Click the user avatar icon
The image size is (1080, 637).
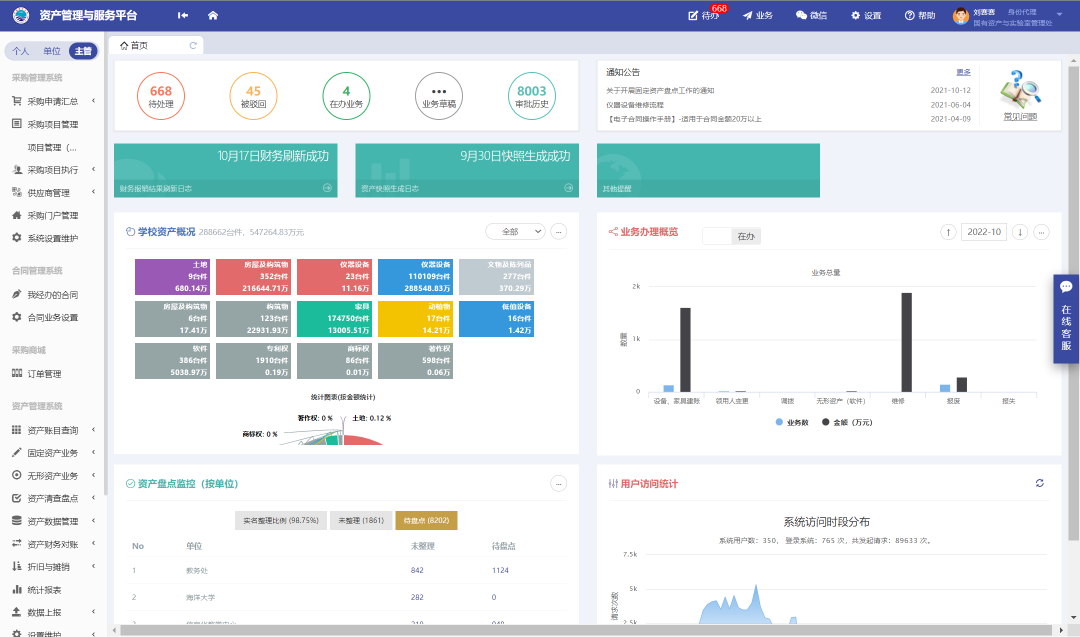961,16
